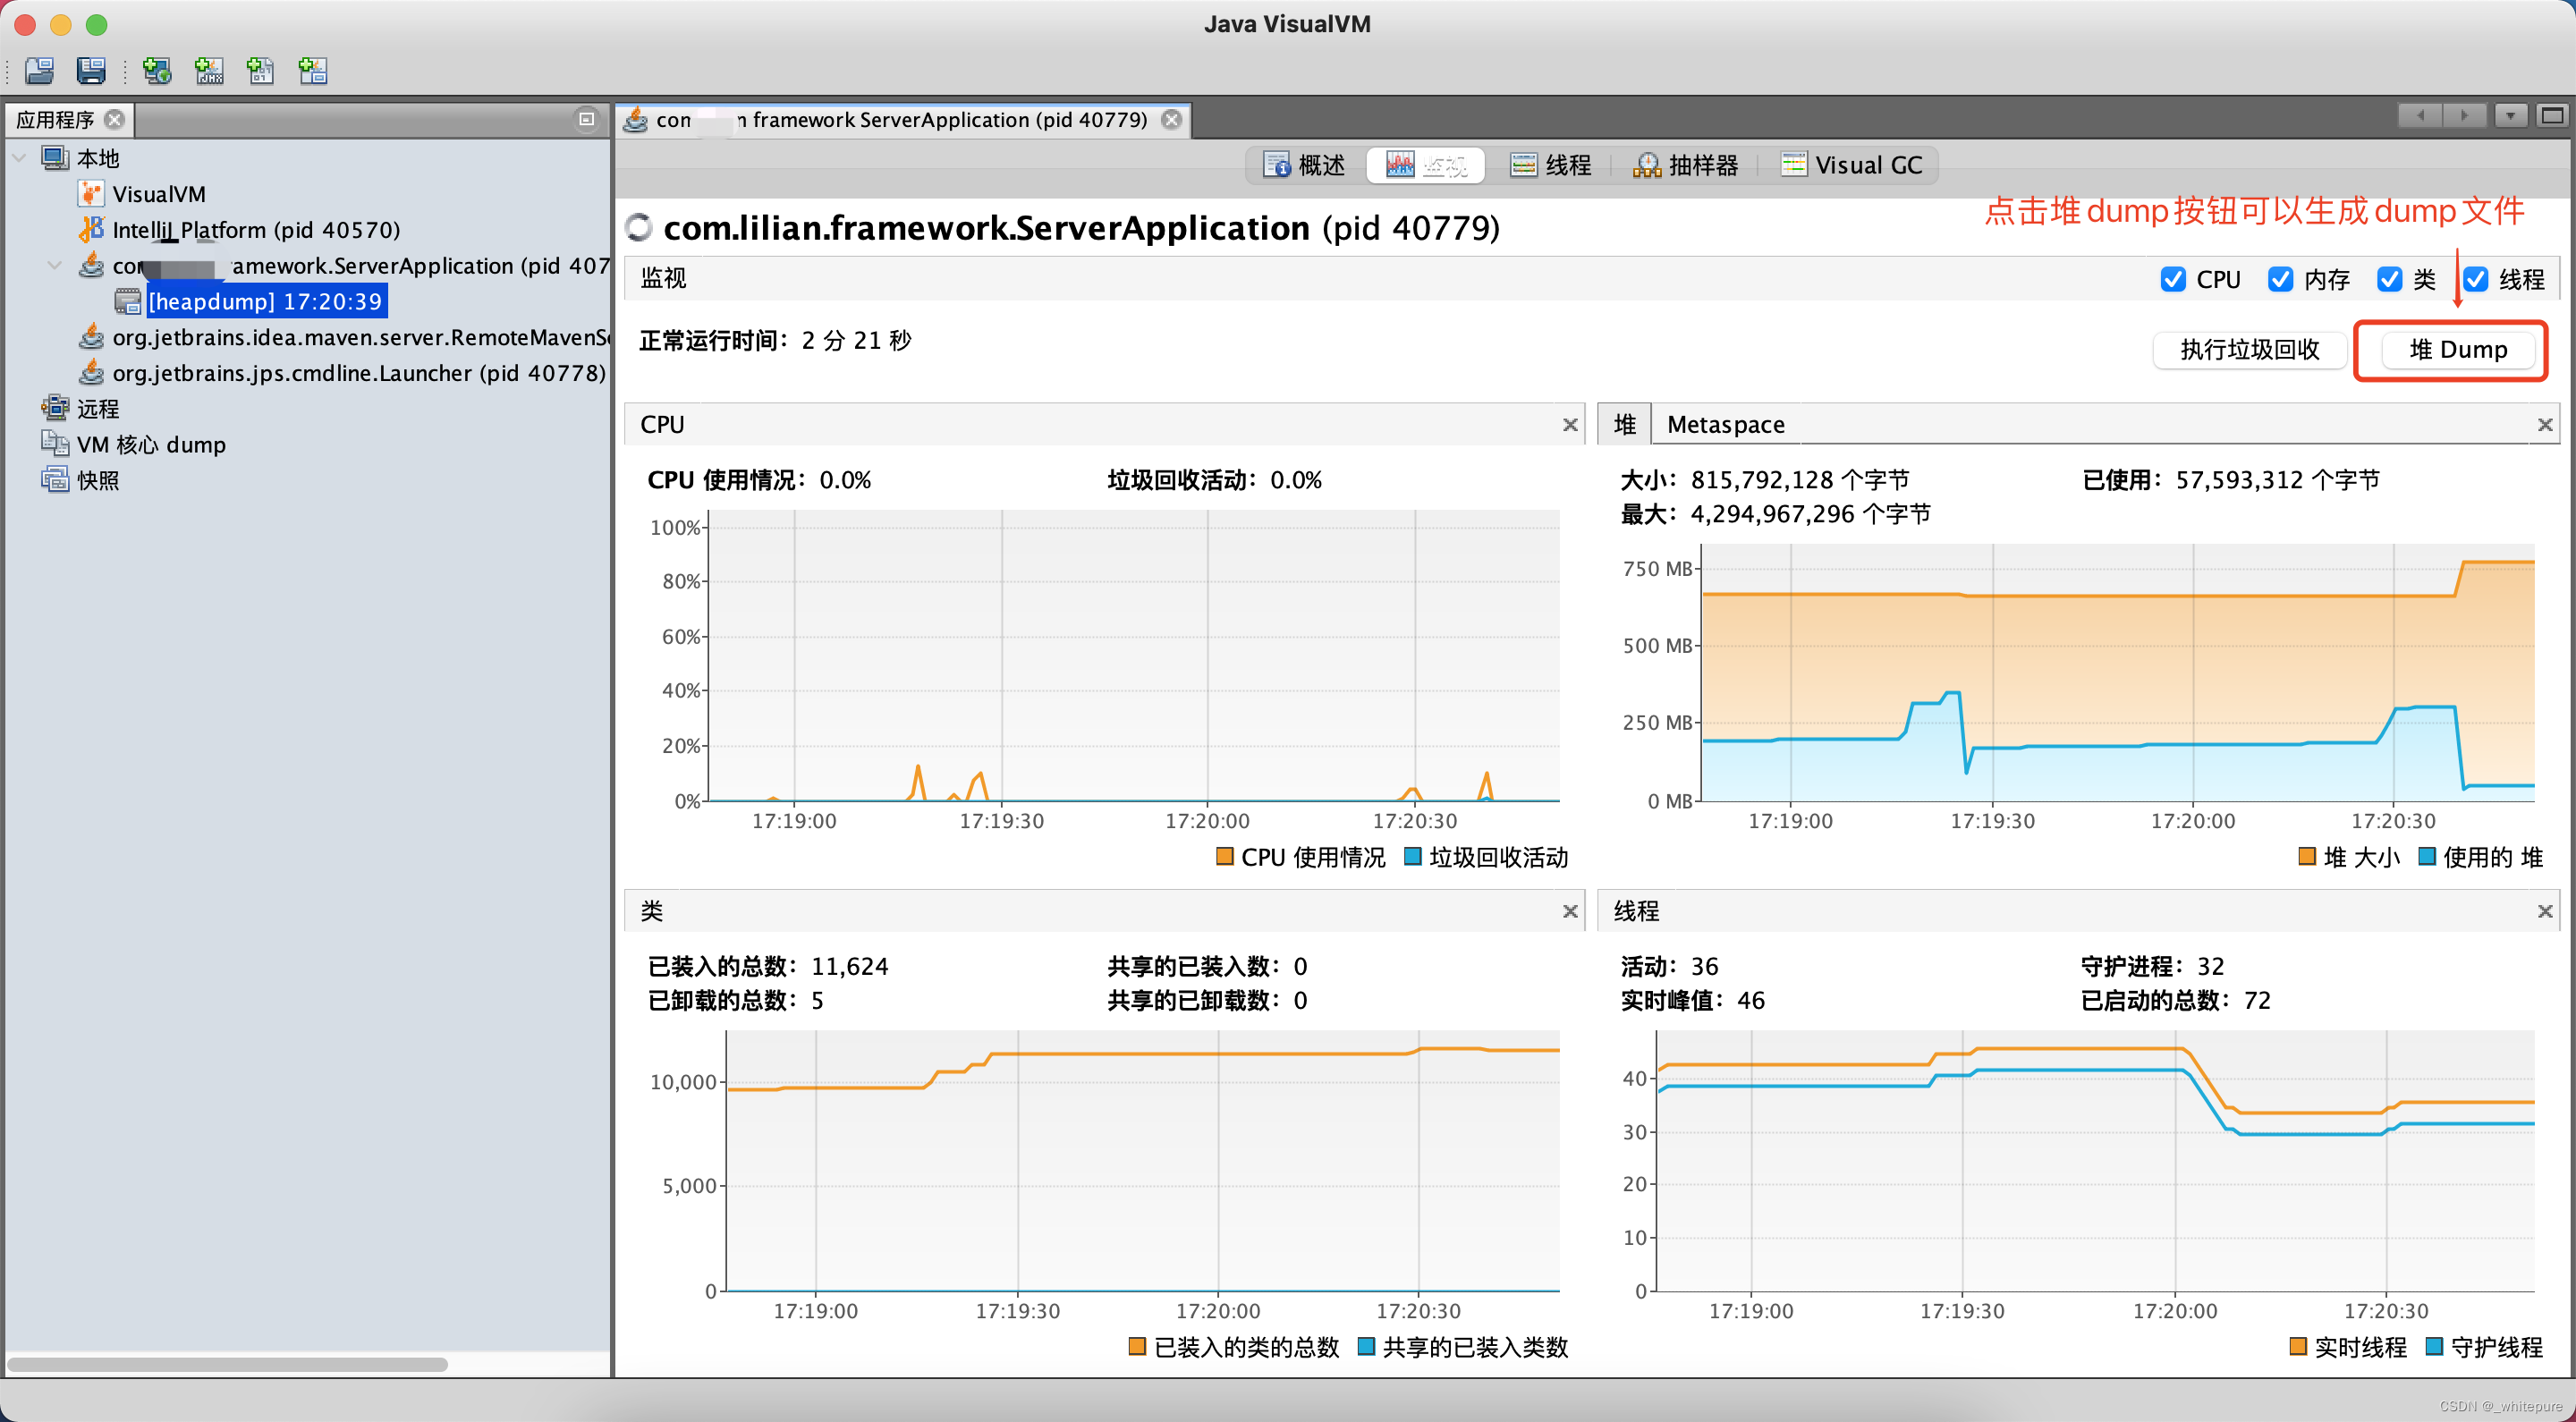Click the VisualVM app icon in tree
2576x1422 pixels.
pos(91,193)
